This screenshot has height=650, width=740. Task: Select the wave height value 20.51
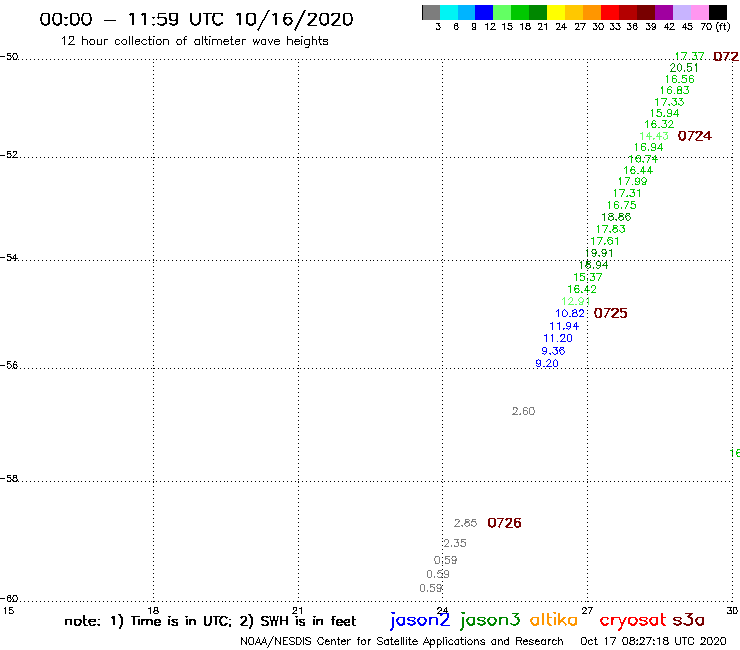pyautogui.click(x=684, y=68)
